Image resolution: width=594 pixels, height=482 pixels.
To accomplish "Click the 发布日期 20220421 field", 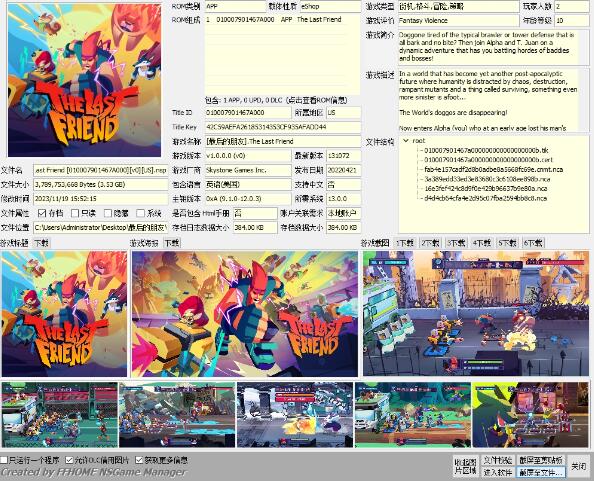I will click(343, 170).
